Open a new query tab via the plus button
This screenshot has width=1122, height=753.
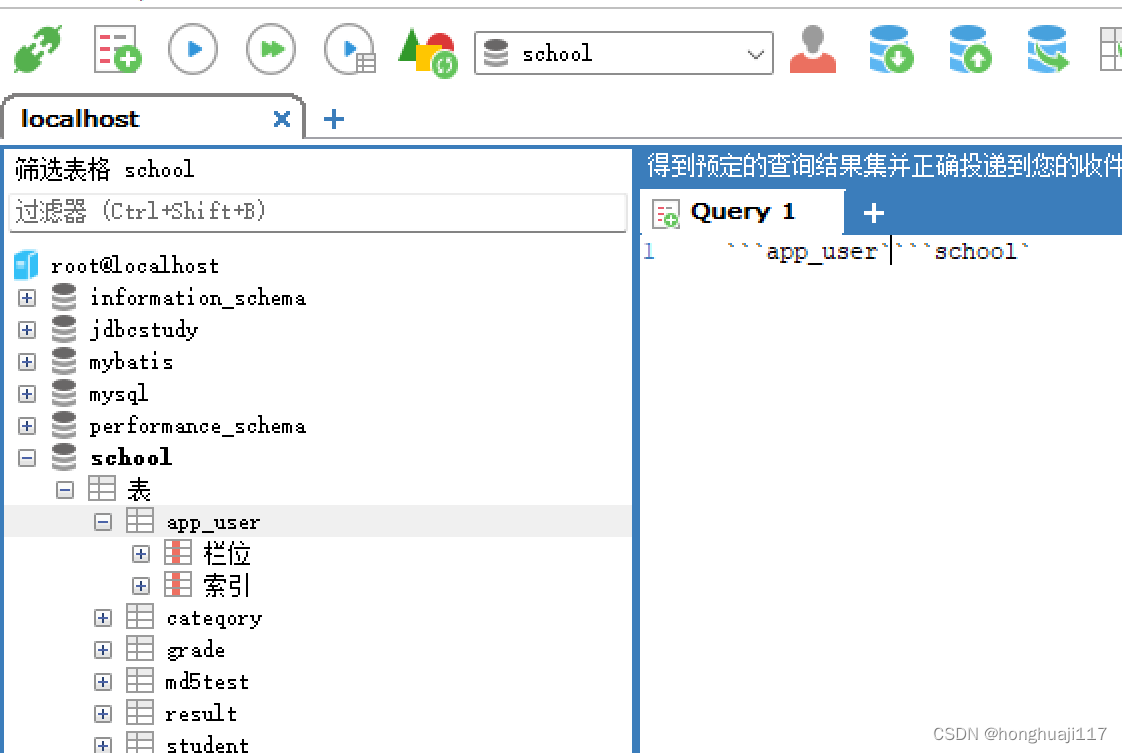point(874,211)
